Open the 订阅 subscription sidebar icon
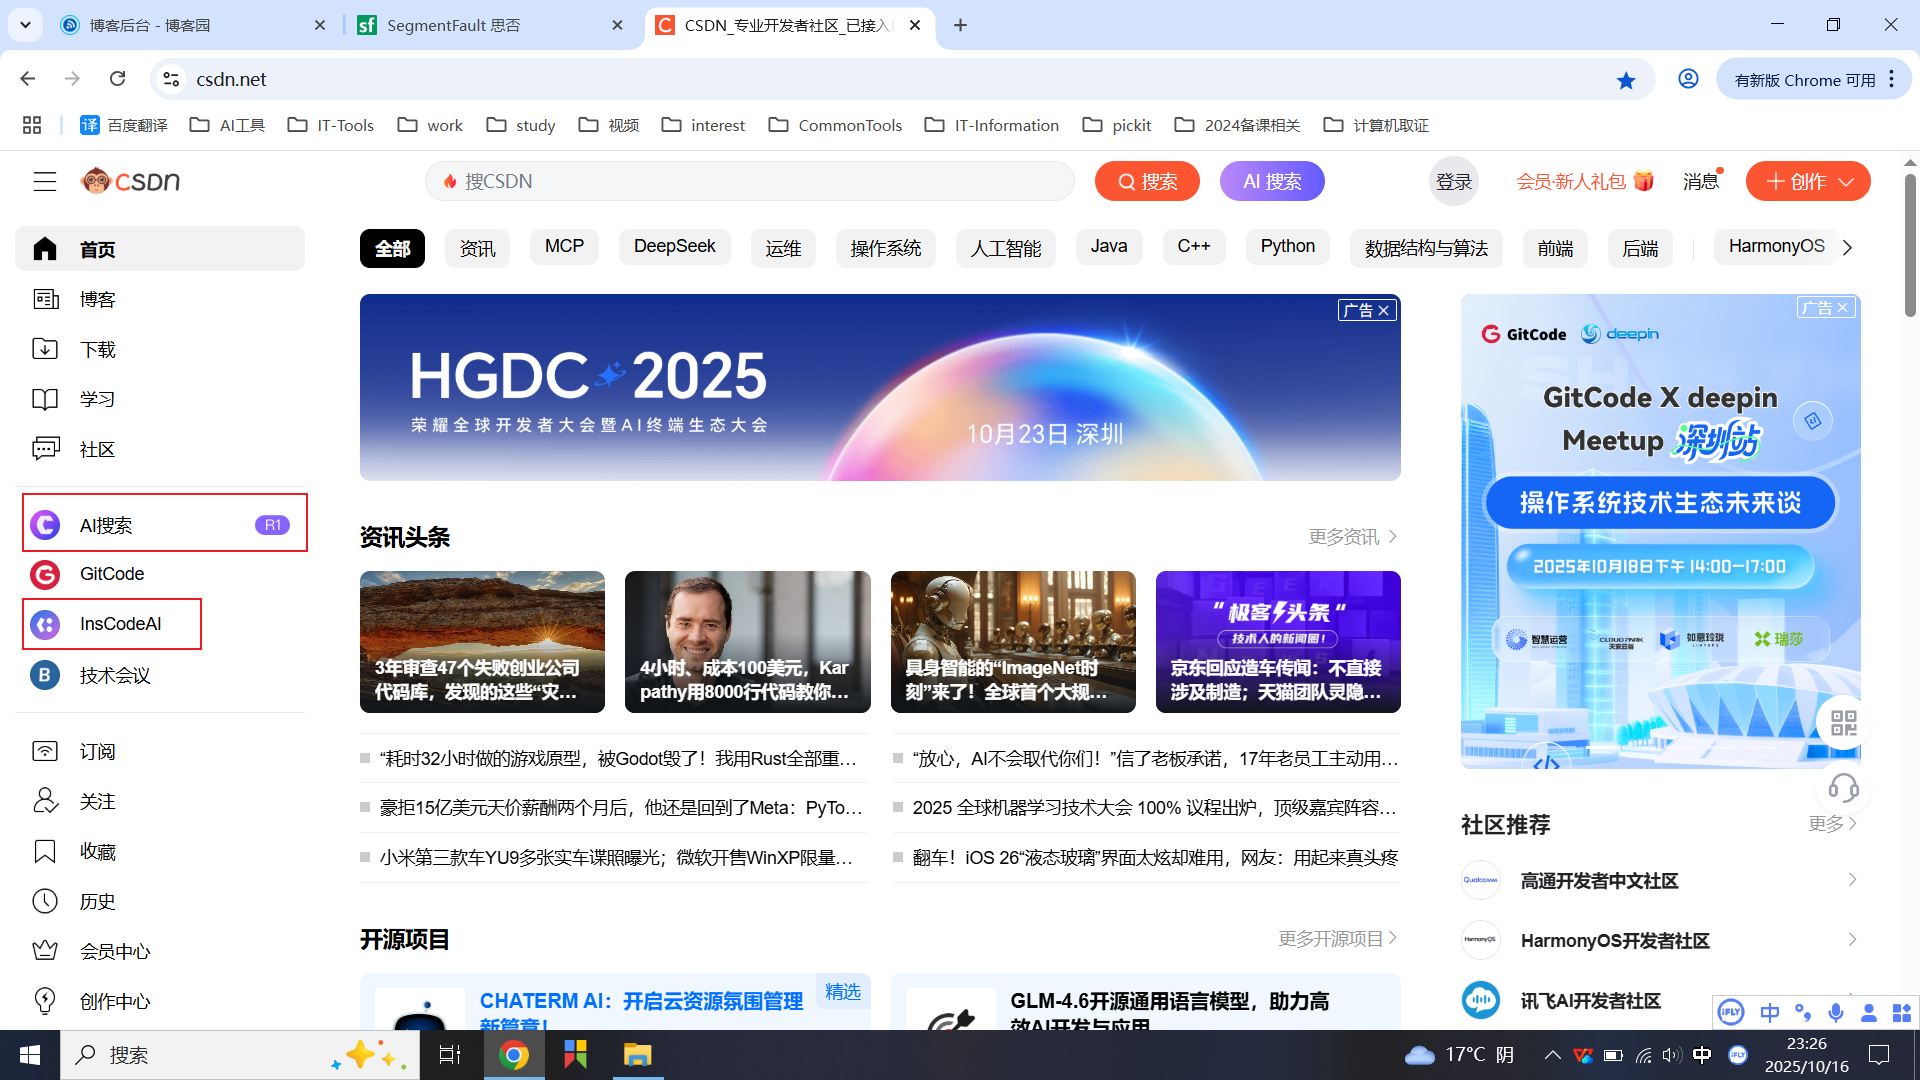The width and height of the screenshot is (1920, 1080). 45,751
